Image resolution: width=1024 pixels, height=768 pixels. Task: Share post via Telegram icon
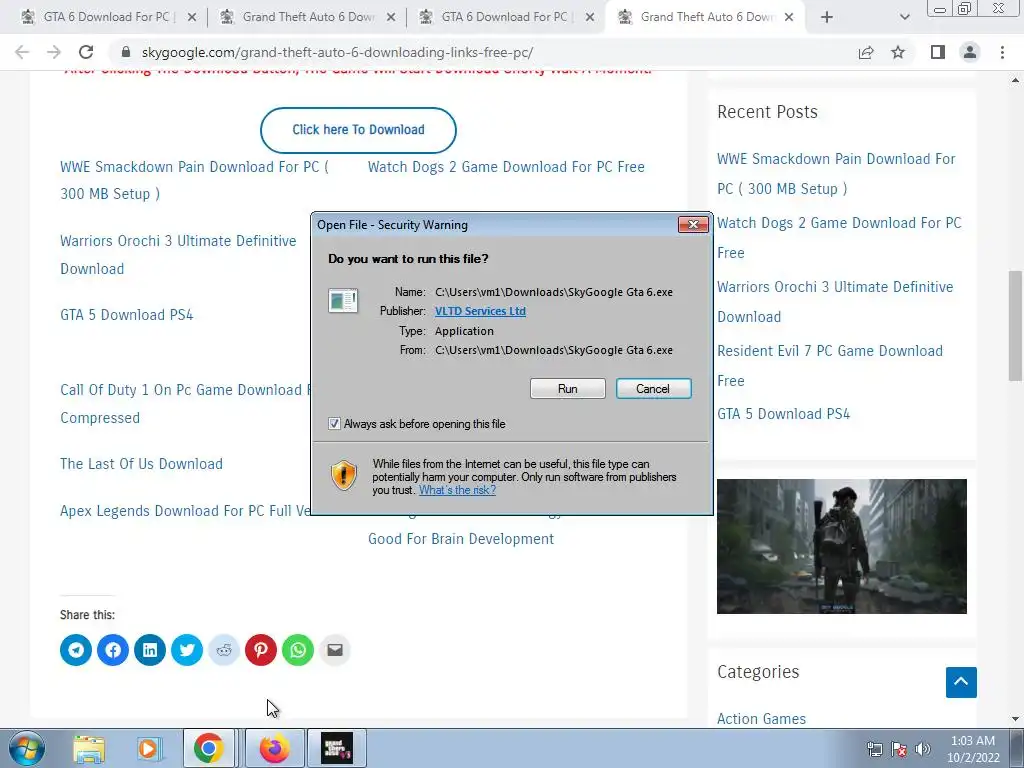pos(76,650)
